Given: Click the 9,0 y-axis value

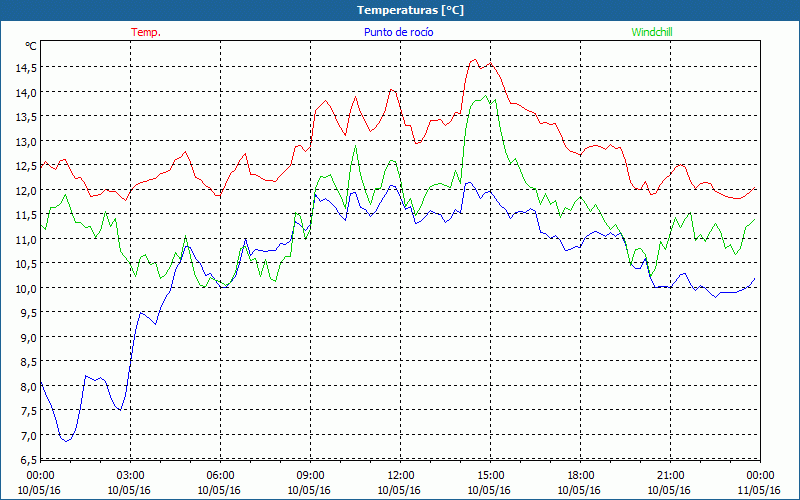Looking at the screenshot, I should [29, 337].
